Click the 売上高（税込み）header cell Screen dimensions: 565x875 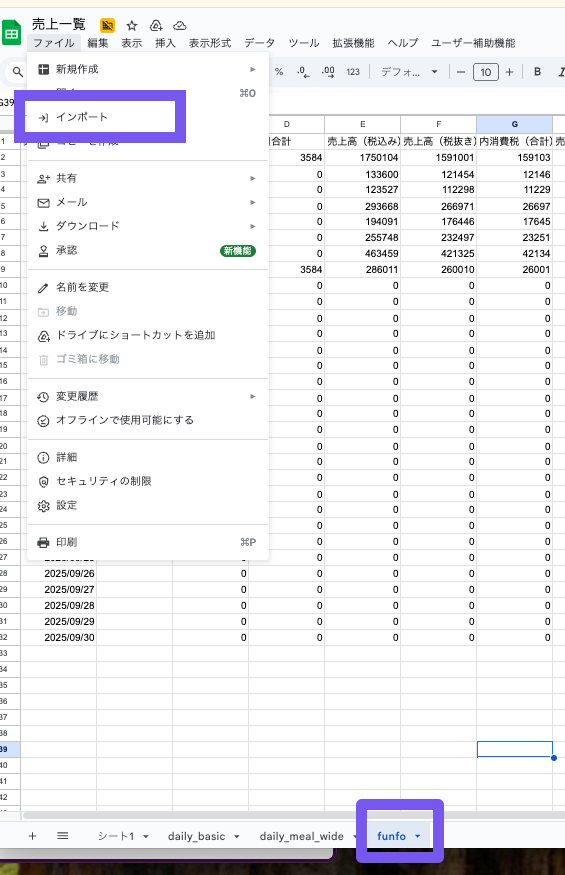363,141
